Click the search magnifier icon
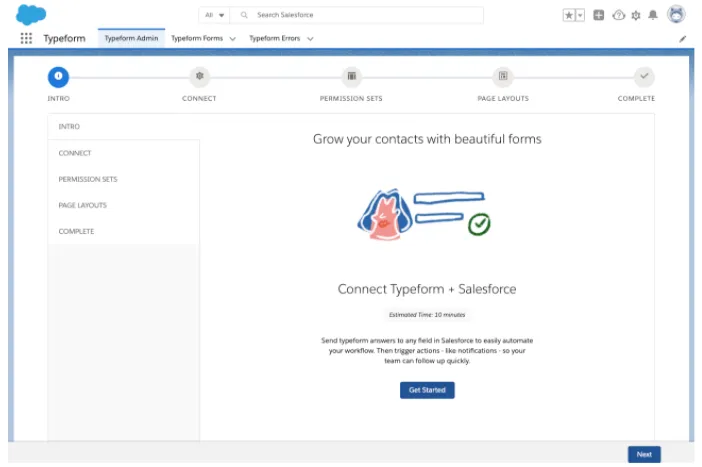The width and height of the screenshot is (702, 467). [x=244, y=15]
